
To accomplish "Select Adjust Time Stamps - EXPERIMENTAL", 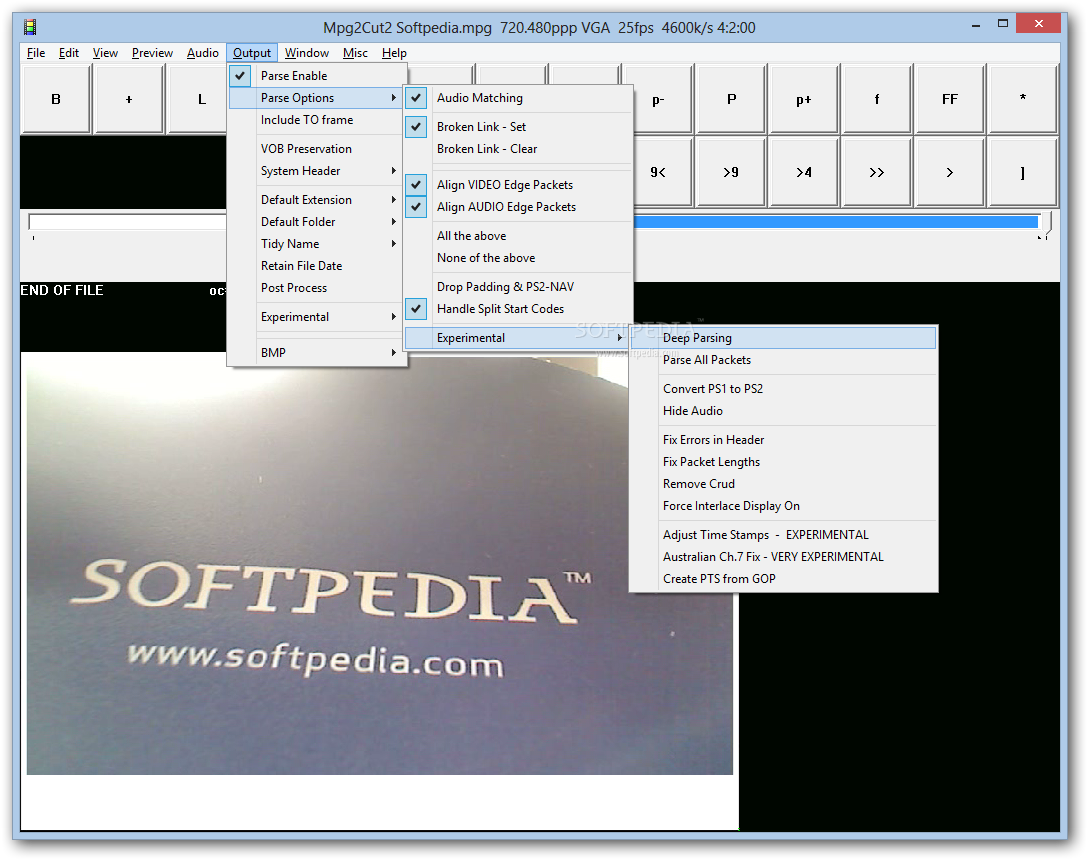I will 783,535.
